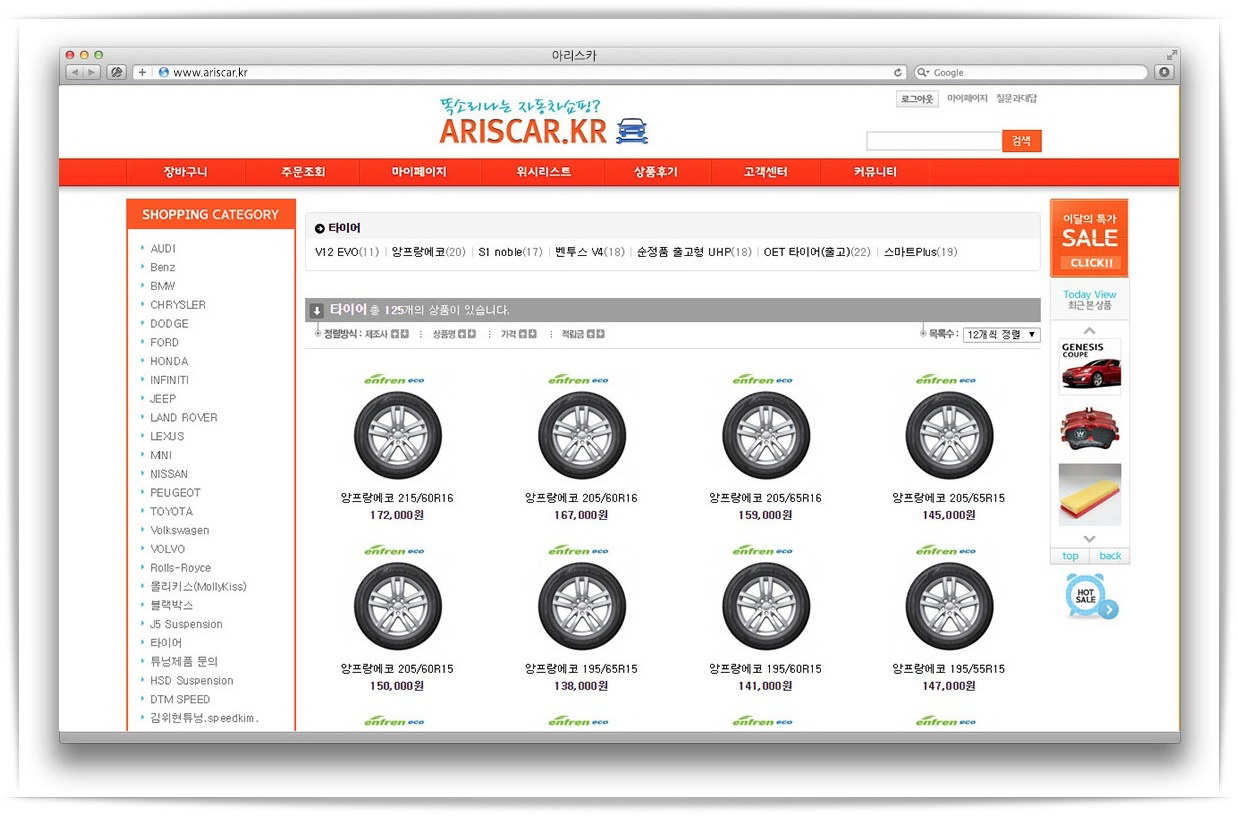Click the SALE CLICK!! banner
Image resolution: width=1238 pixels, height=816 pixels.
tap(1089, 238)
